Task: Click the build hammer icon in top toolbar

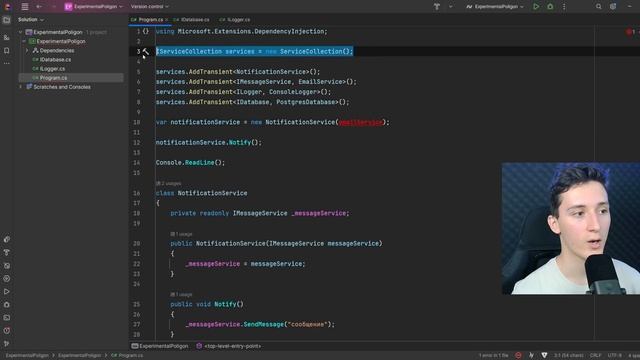Action: (x=437, y=7)
